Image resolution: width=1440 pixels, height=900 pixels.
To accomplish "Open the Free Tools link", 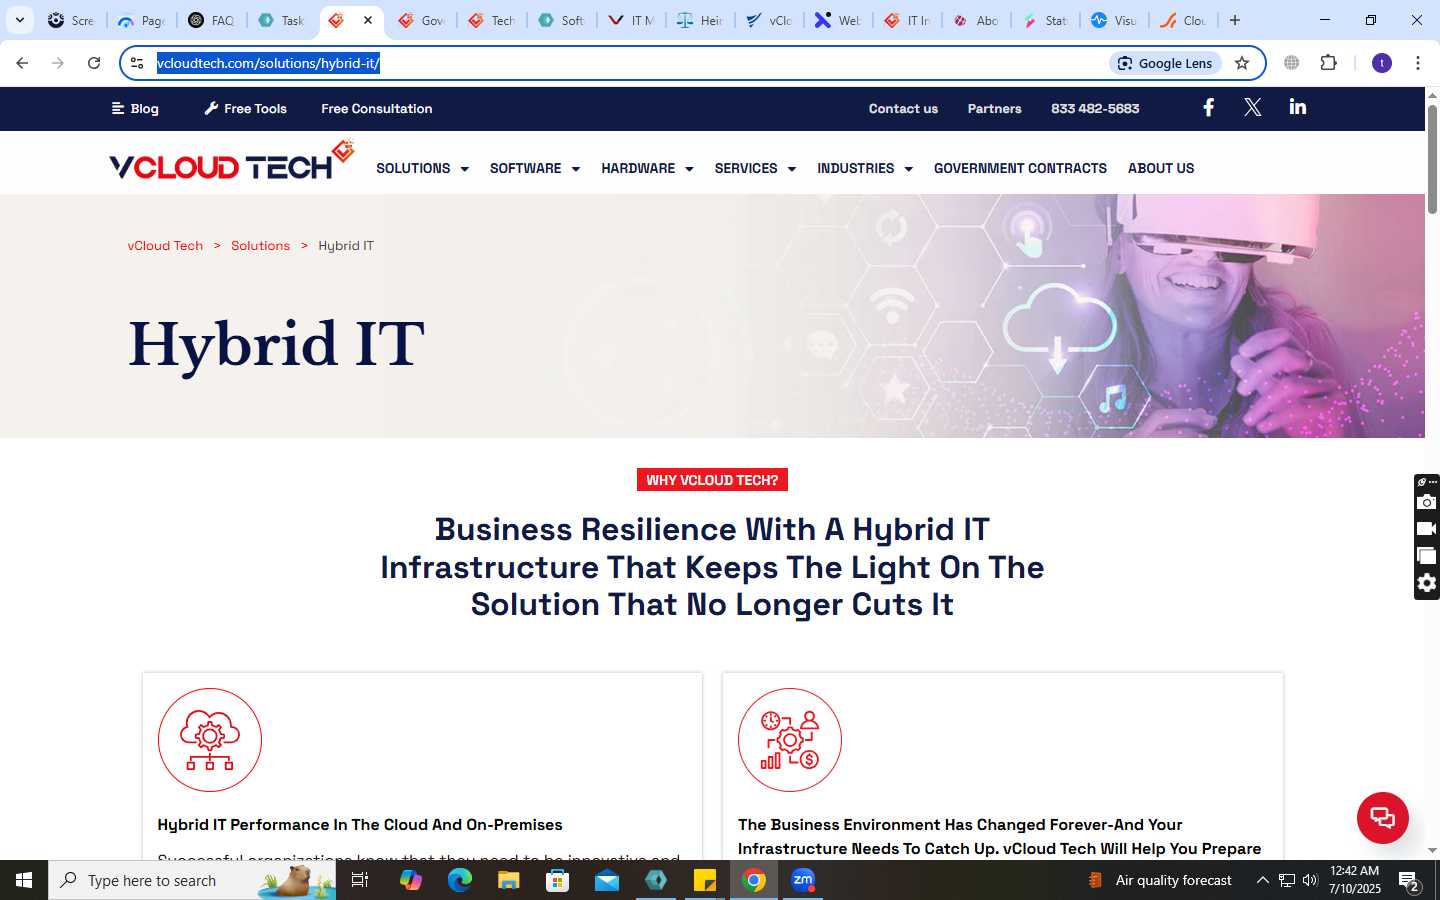I will pos(246,108).
